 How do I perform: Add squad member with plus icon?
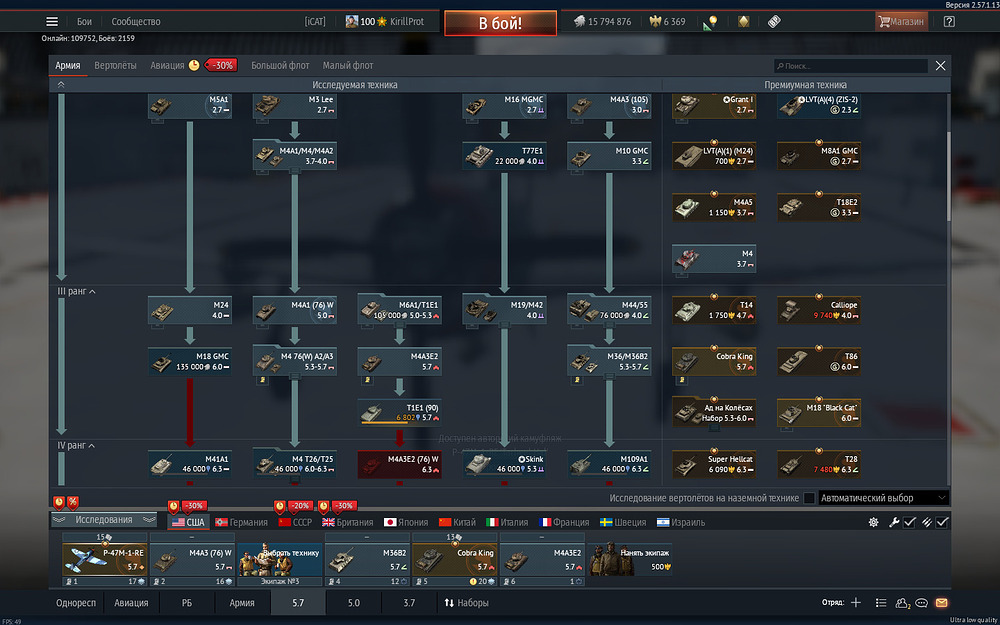pos(856,603)
